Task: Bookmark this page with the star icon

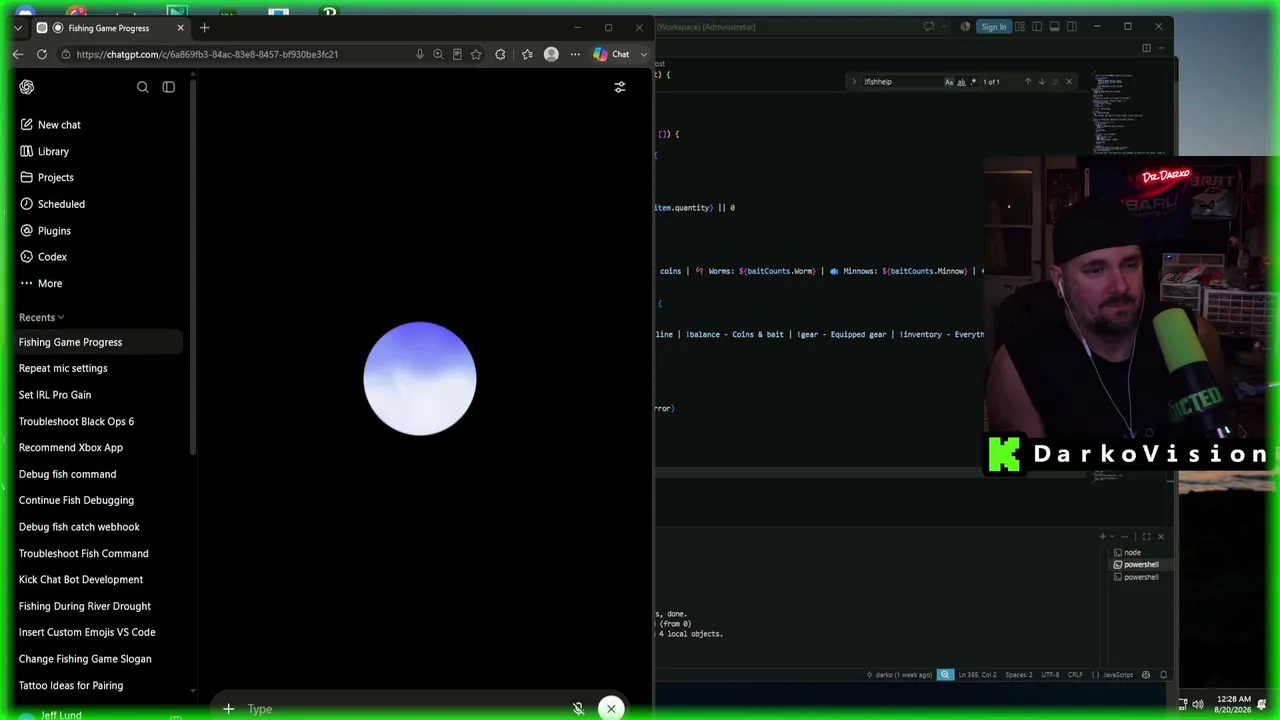Action: [x=476, y=54]
